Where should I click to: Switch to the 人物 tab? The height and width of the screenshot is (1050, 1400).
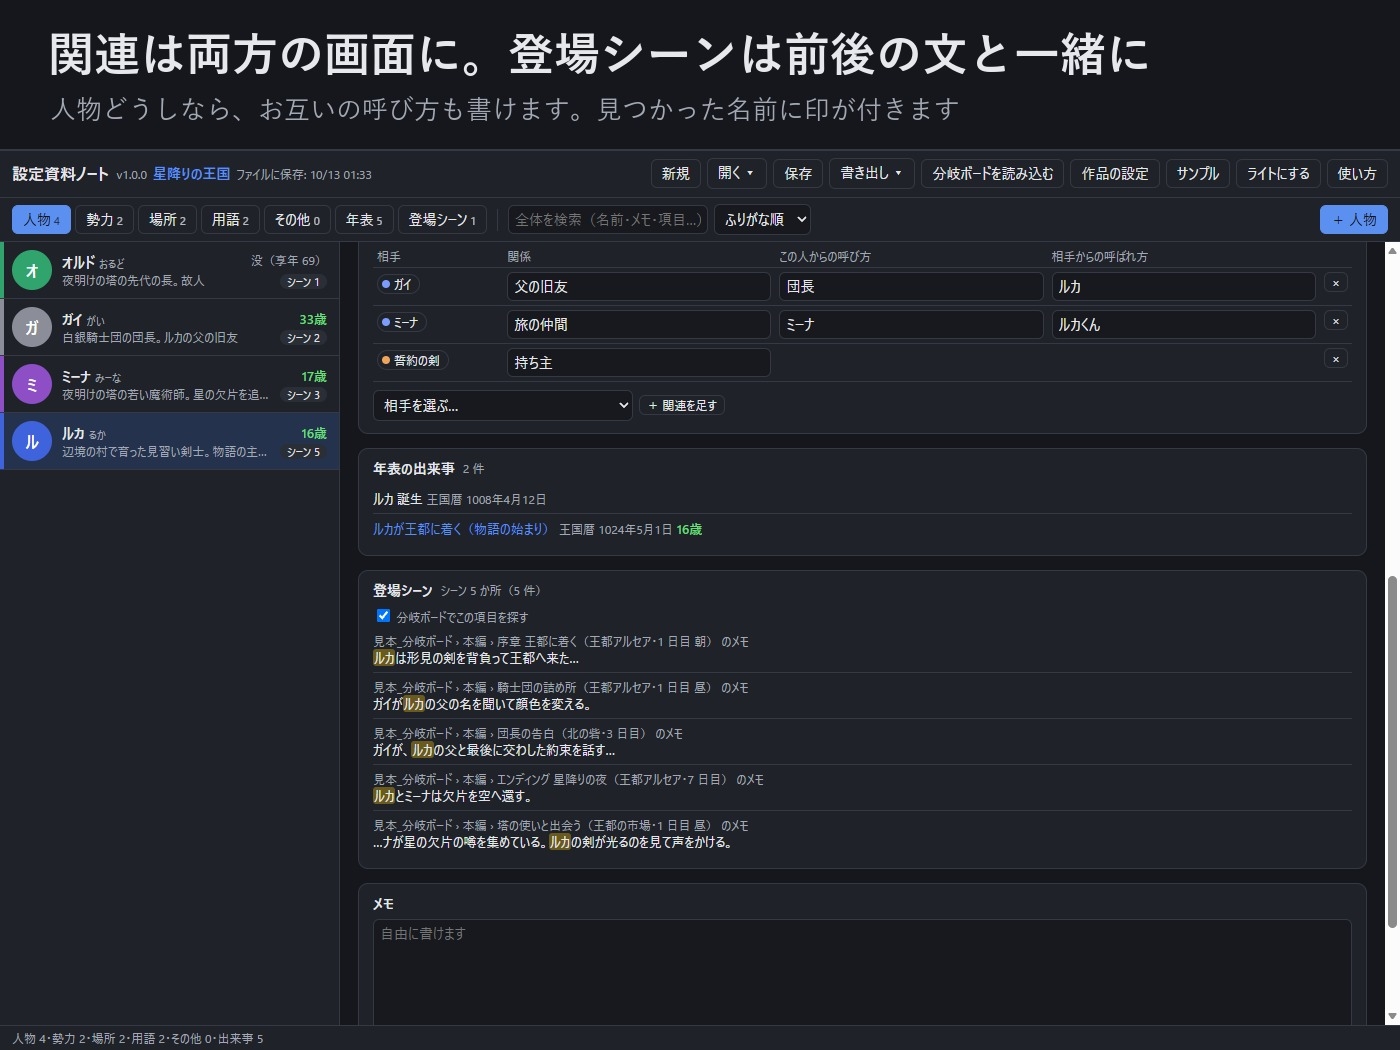(42, 219)
